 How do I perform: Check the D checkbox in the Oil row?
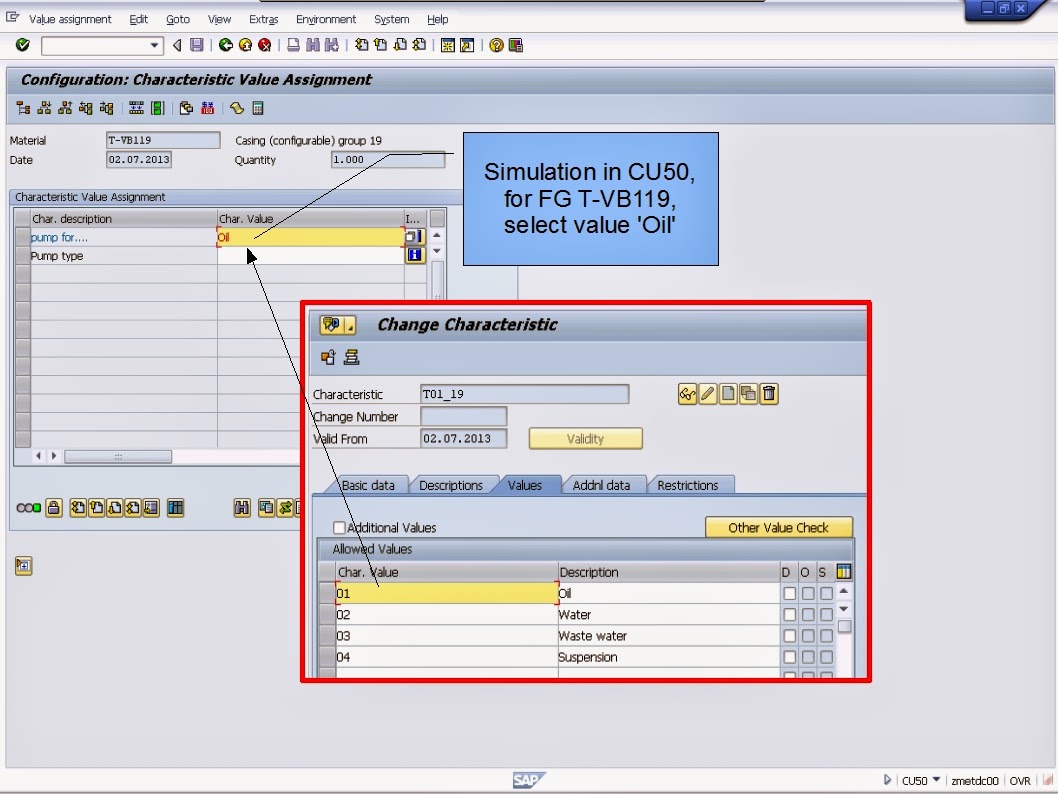click(789, 594)
